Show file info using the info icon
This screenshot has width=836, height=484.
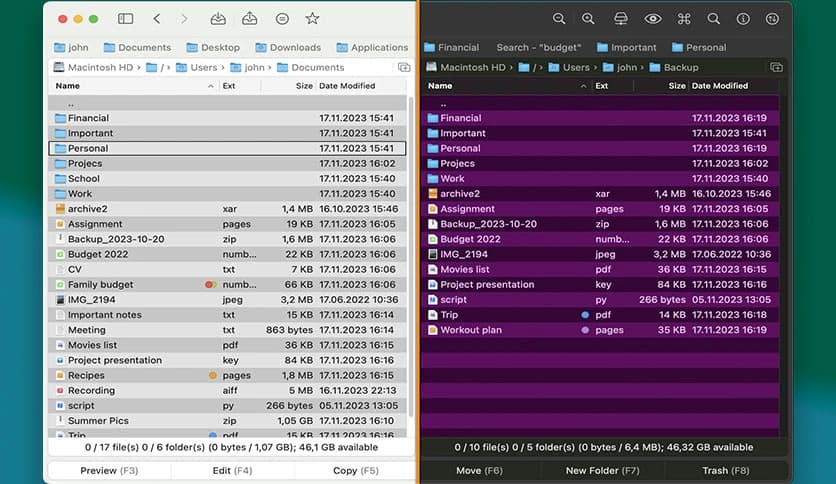coord(743,19)
